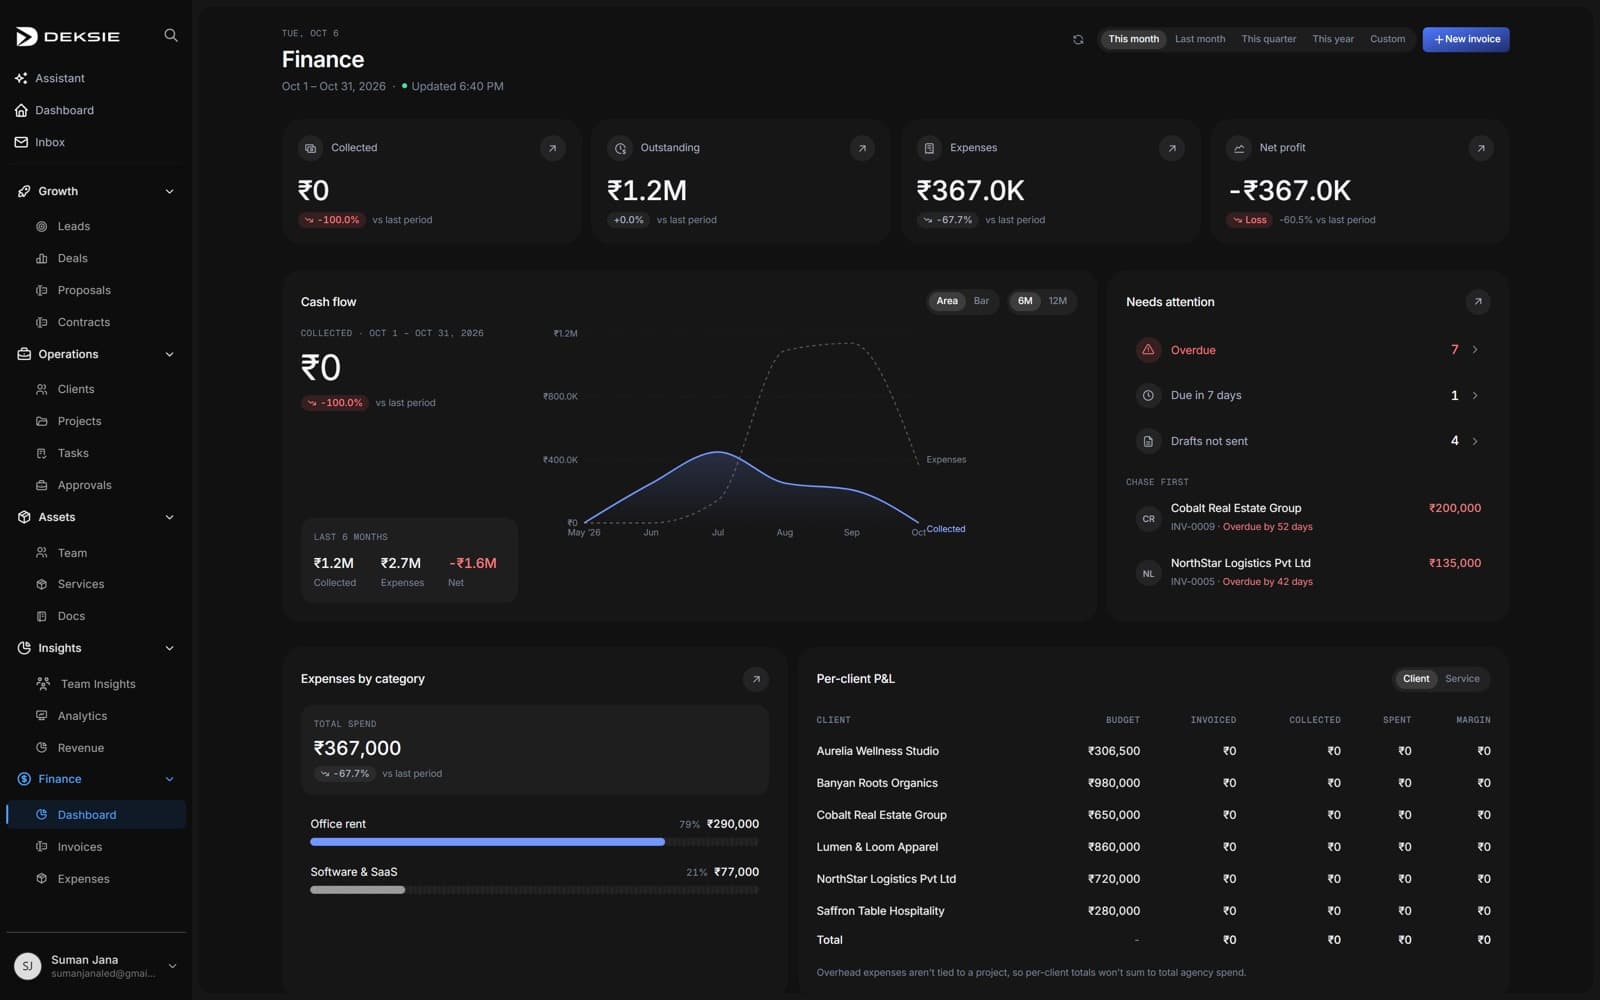Viewport: 1600px width, 1000px height.
Task: Select Area chart view
Action: click(x=947, y=301)
